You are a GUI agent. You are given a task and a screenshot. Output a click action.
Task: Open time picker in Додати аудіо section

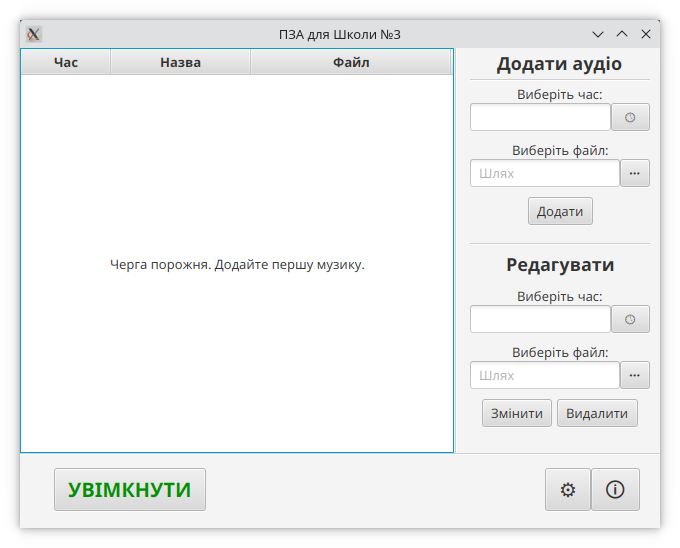[630, 118]
